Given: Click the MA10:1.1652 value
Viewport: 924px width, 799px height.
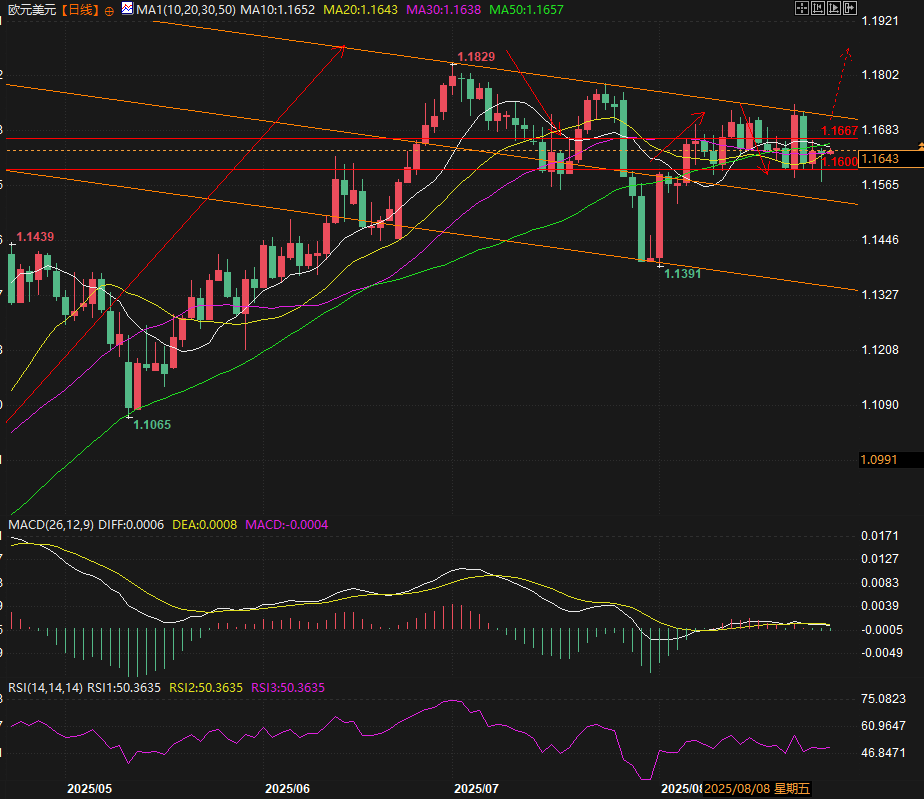Looking at the screenshot, I should [x=278, y=10].
